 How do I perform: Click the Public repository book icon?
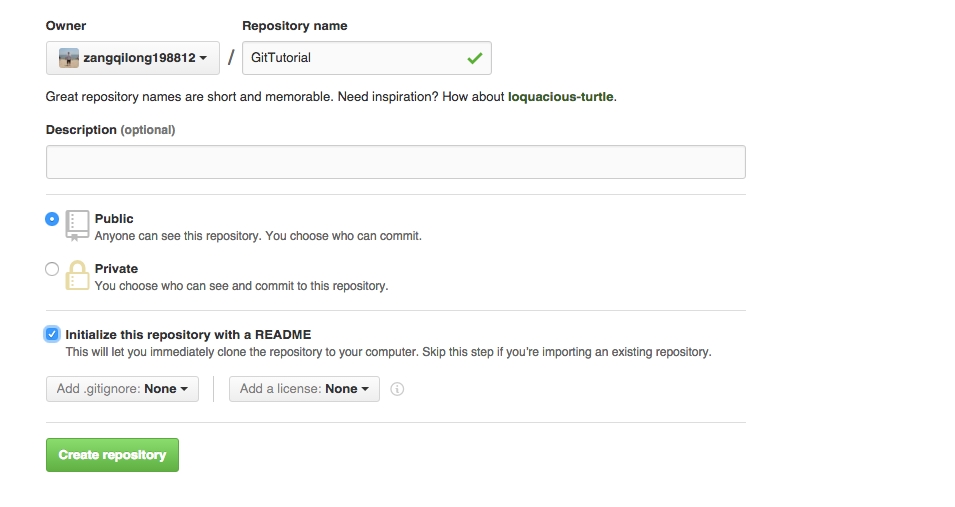pyautogui.click(x=77, y=225)
